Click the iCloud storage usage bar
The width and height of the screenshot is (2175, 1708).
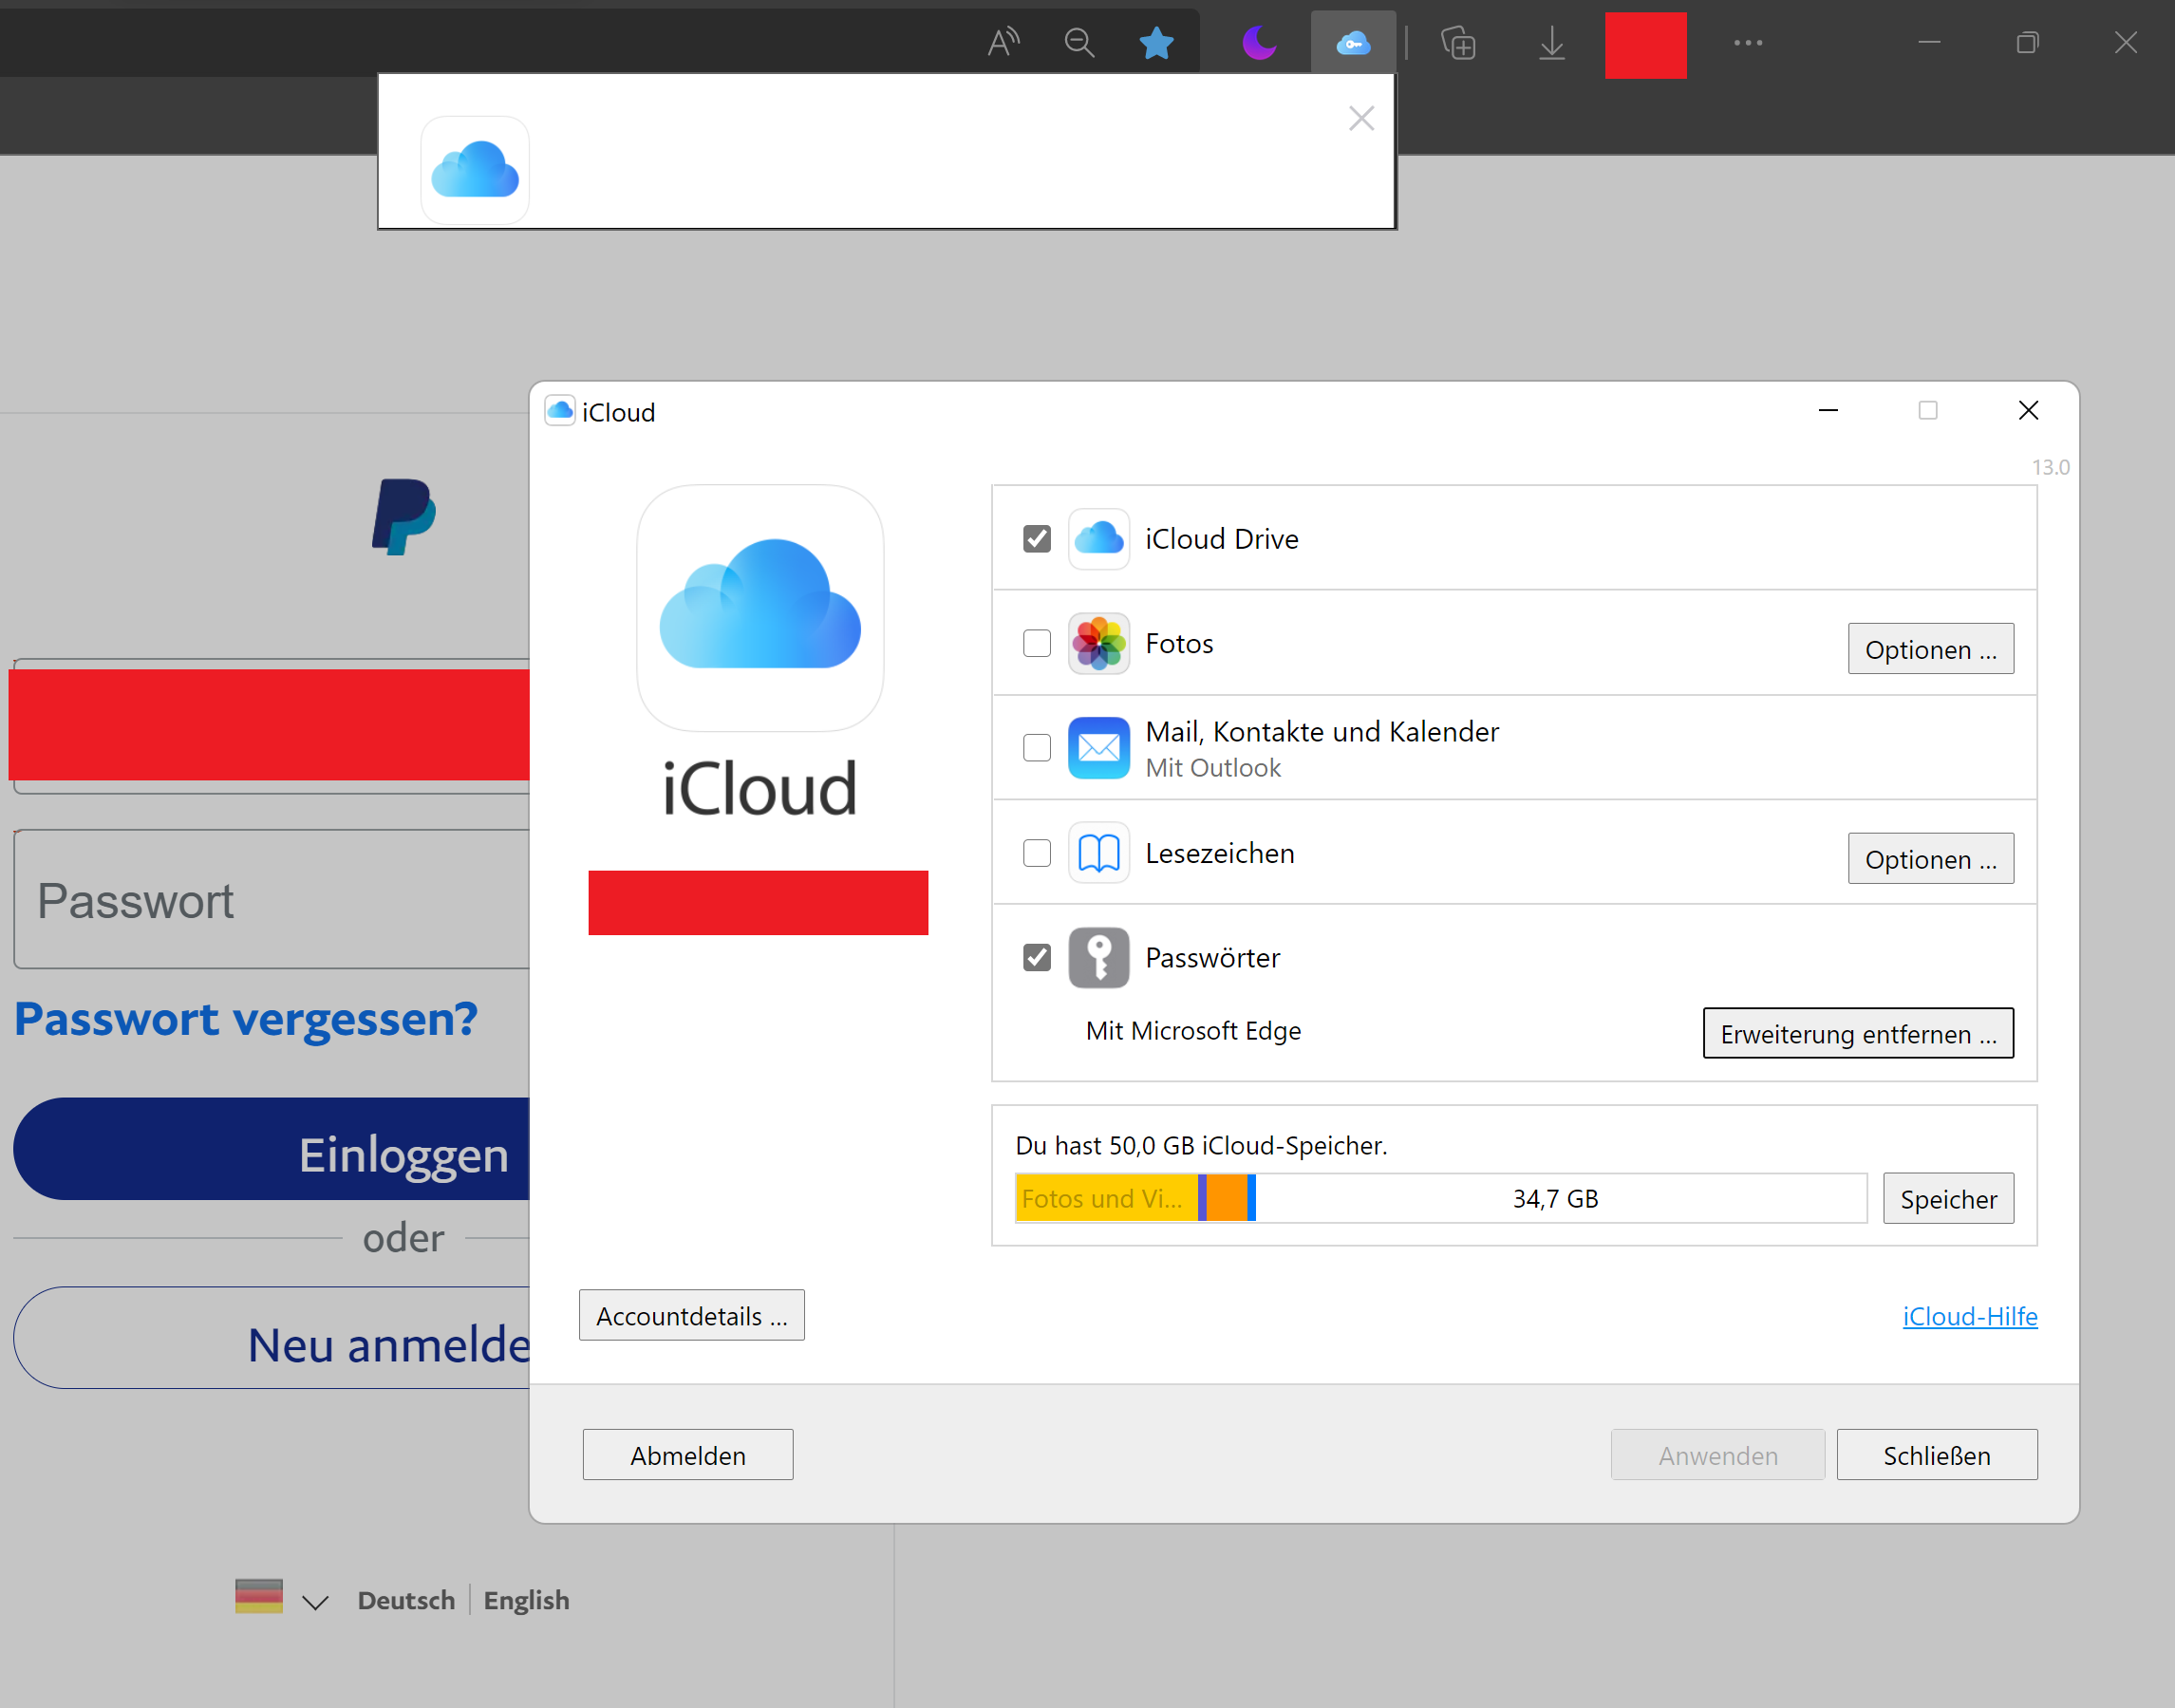(x=1440, y=1198)
